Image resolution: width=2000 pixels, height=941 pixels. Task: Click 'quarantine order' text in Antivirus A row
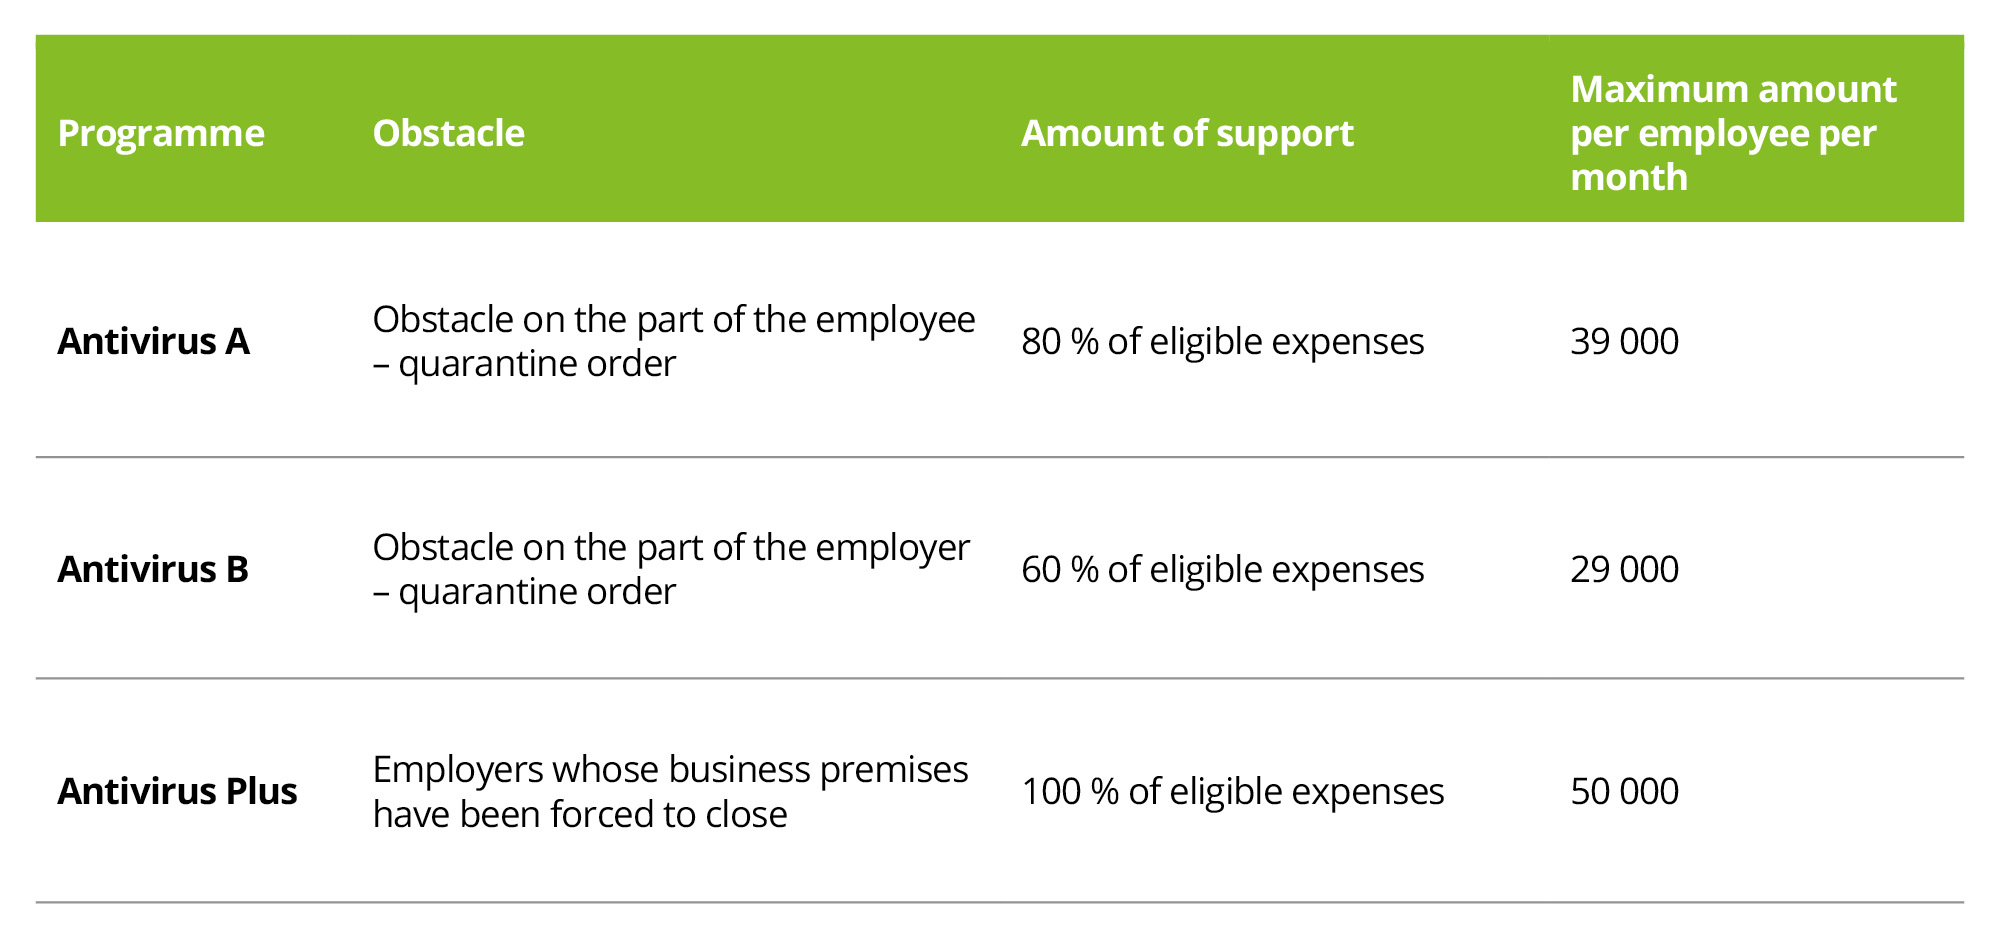(x=536, y=364)
